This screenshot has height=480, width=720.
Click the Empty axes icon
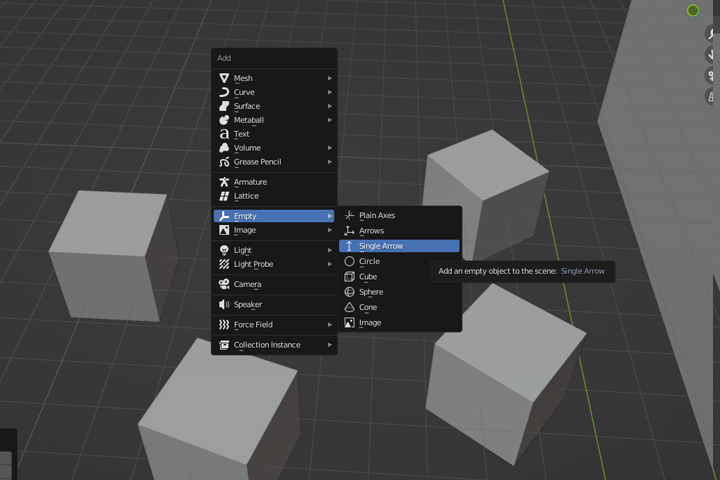click(224, 216)
